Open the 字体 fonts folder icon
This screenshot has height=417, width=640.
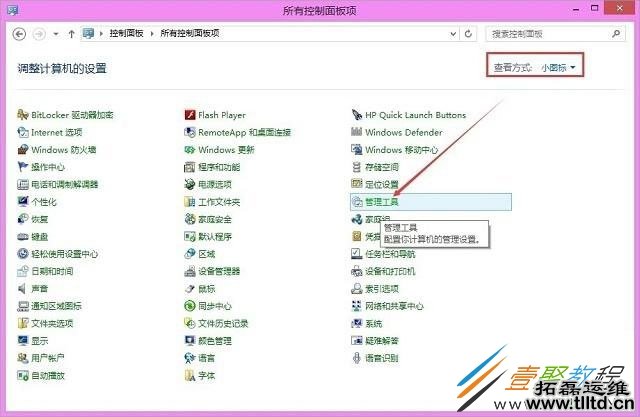[190, 375]
